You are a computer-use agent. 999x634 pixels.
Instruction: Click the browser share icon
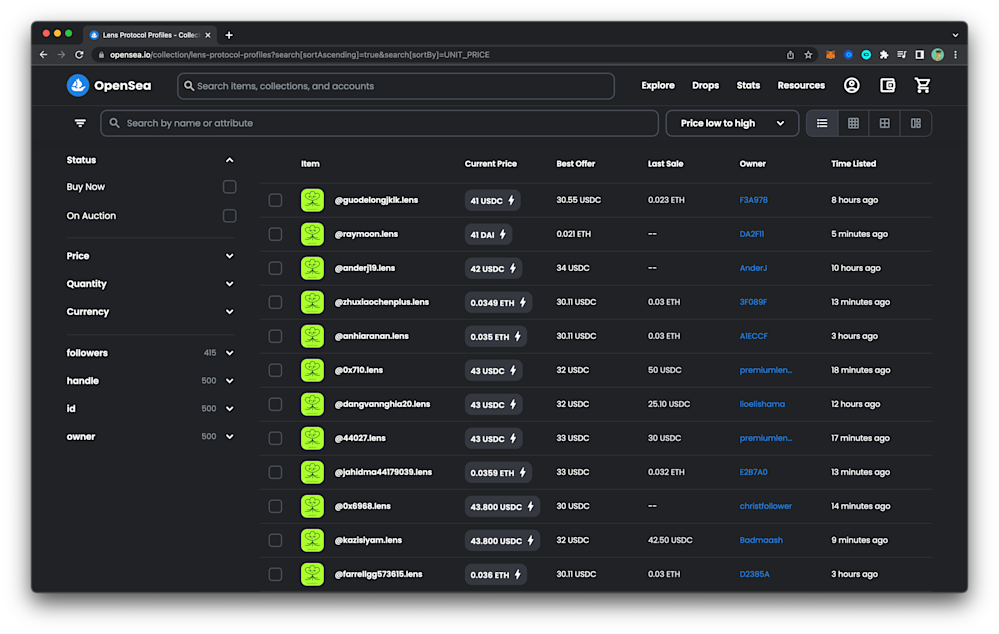coord(790,55)
